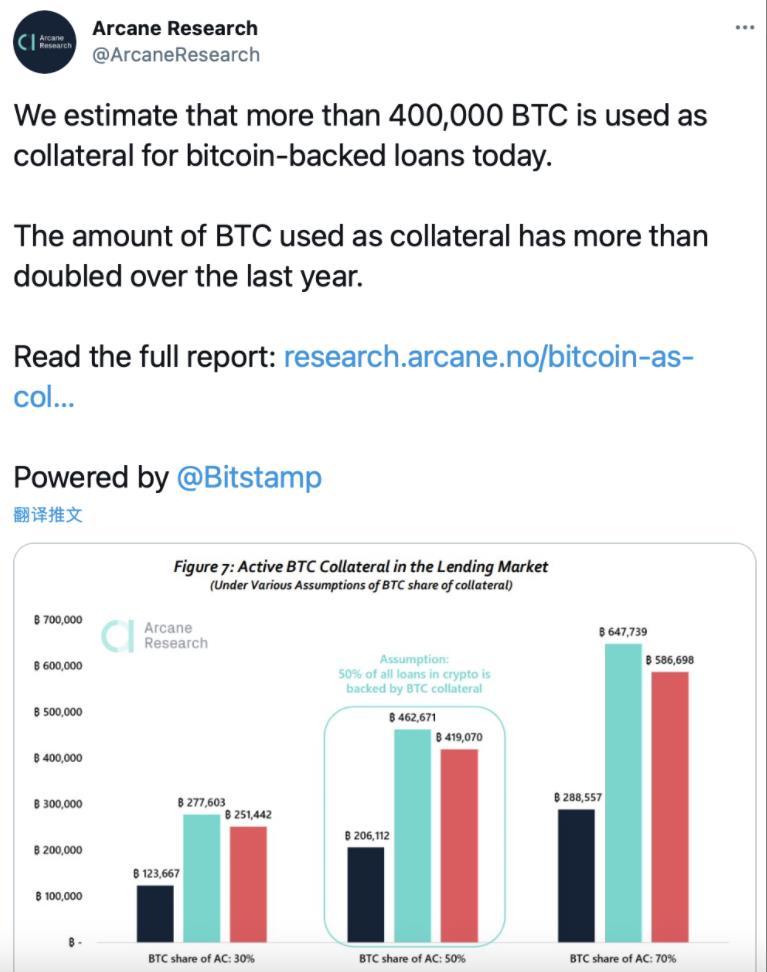The image size is (767, 972).
Task: Open the research.arcane.no report link
Action: 489,357
